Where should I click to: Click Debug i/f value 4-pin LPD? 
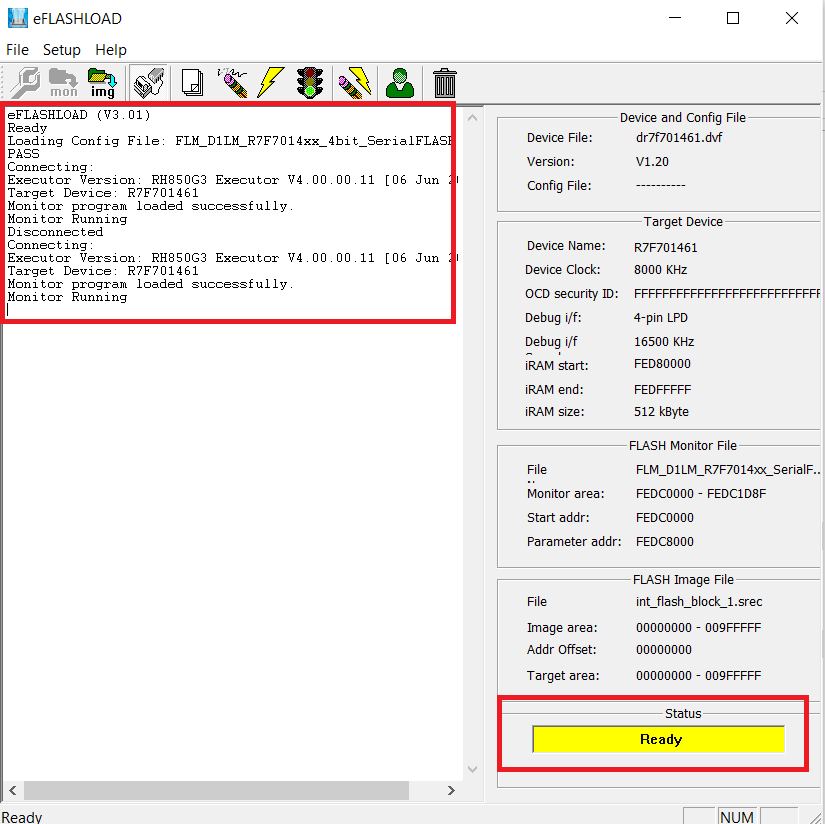coord(661,318)
